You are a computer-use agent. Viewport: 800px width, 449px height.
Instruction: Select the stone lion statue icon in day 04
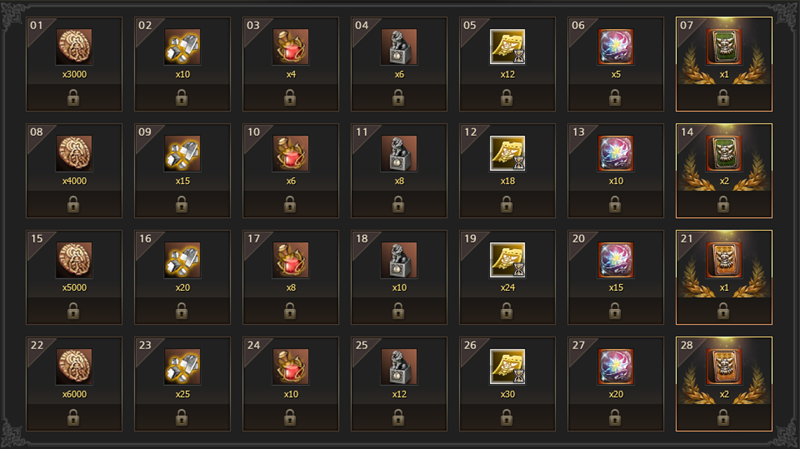point(399,46)
